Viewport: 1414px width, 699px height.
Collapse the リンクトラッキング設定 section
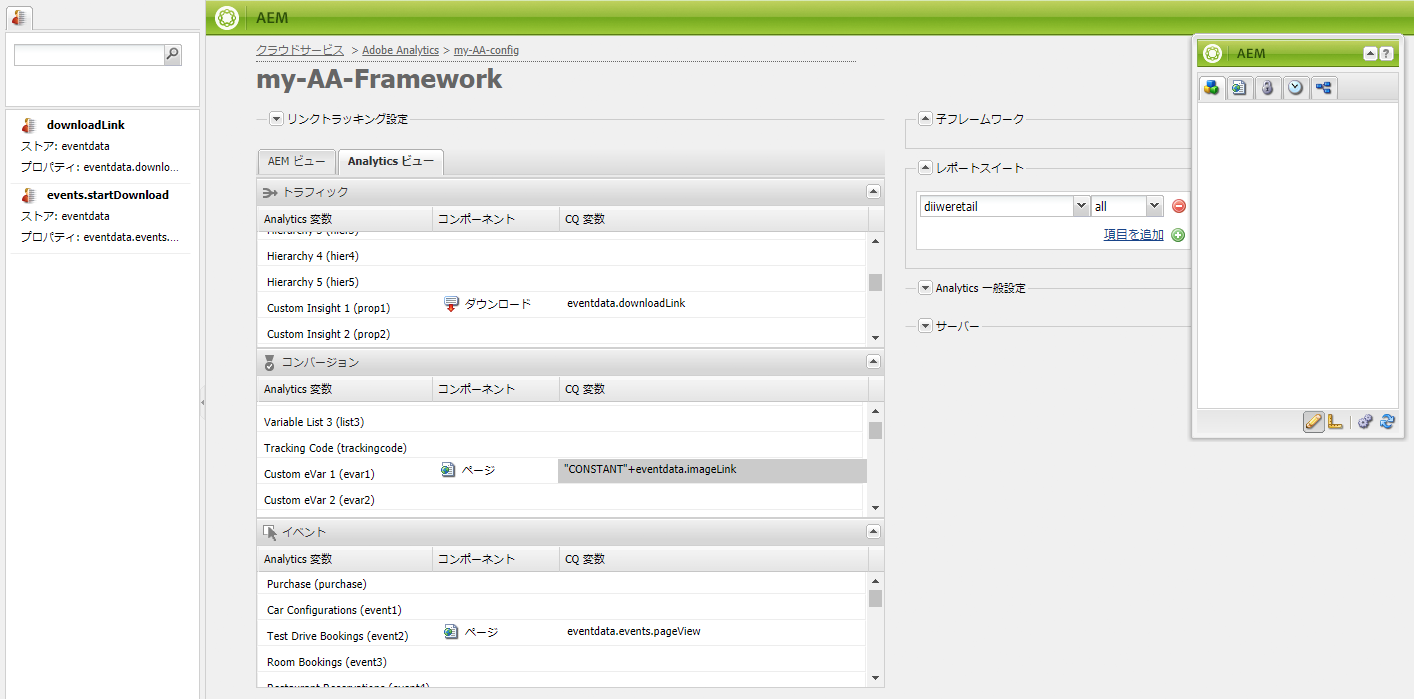click(x=277, y=119)
